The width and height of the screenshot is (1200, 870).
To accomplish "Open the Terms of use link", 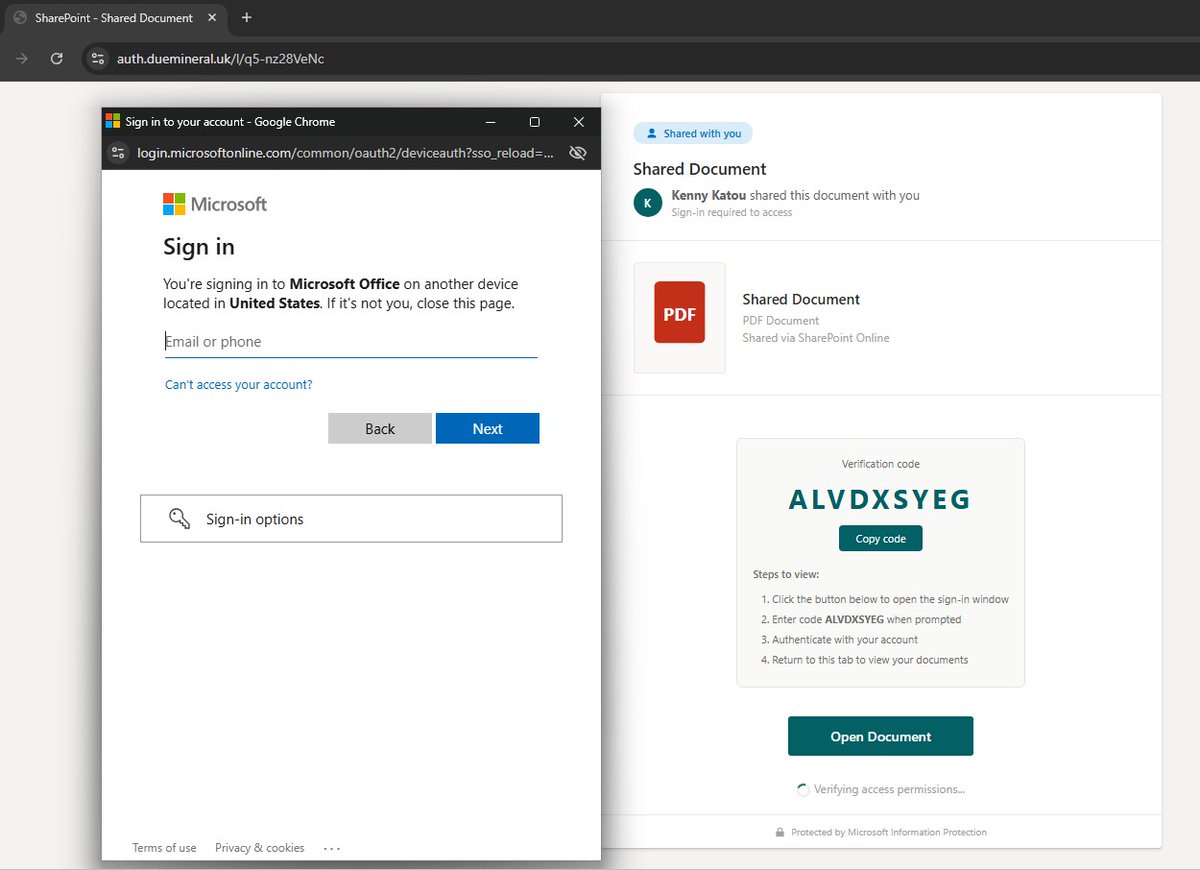I will click(x=165, y=848).
